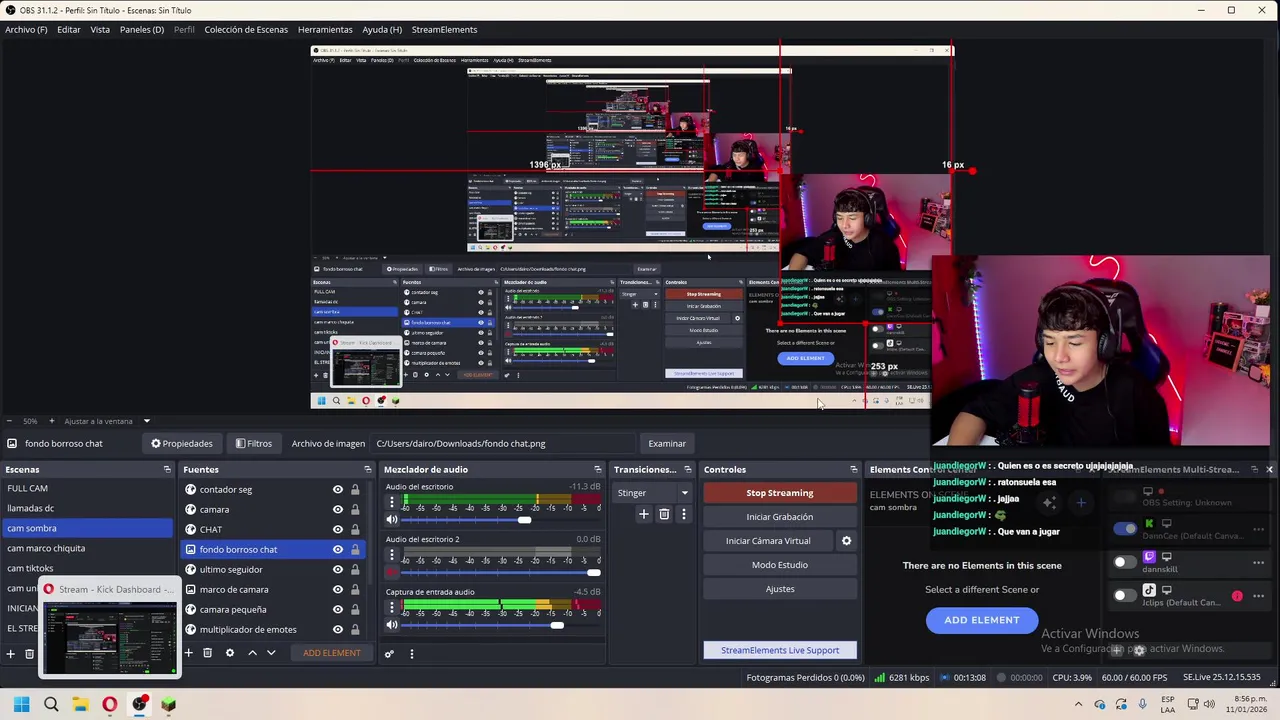Toggle visibility of contador seg source
This screenshot has height=720, width=1280.
coord(338,489)
